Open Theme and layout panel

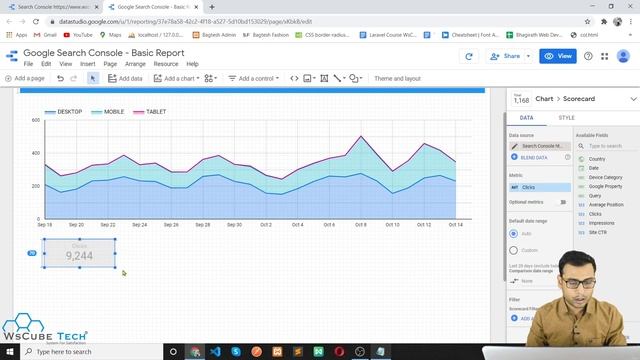coord(397,78)
